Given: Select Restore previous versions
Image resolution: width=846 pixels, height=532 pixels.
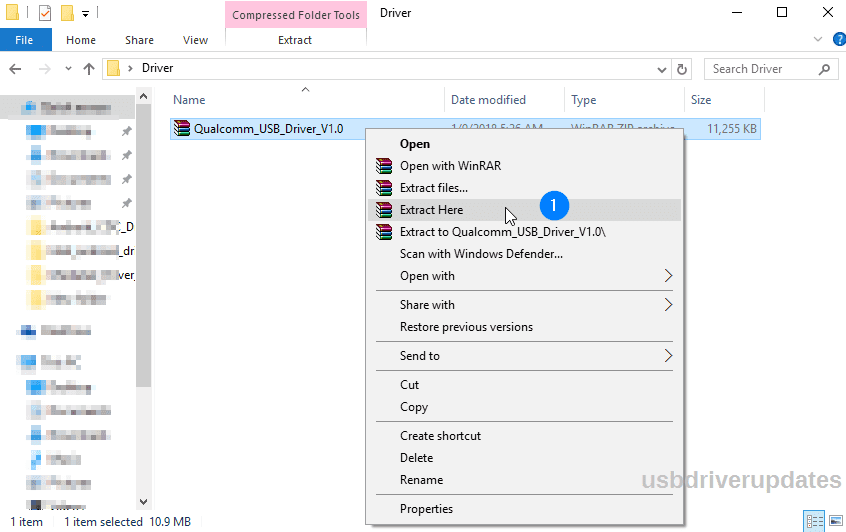Looking at the screenshot, I should [x=524, y=327].
